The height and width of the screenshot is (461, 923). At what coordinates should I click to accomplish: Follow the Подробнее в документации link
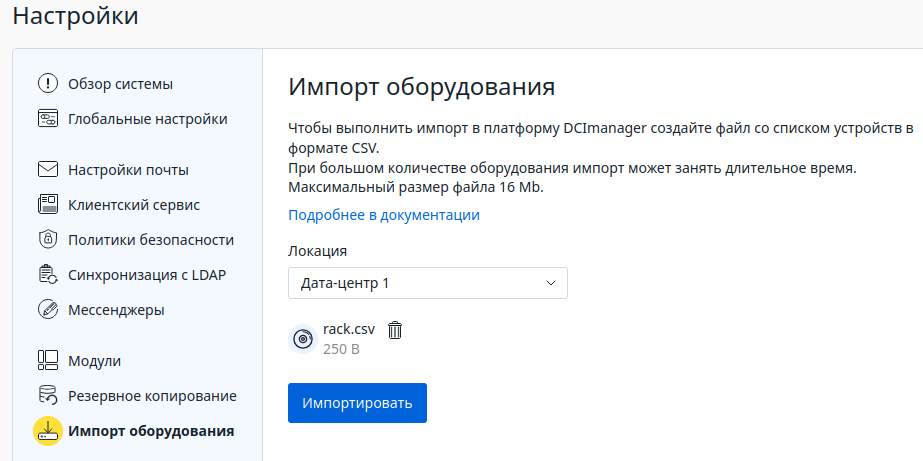tap(384, 215)
